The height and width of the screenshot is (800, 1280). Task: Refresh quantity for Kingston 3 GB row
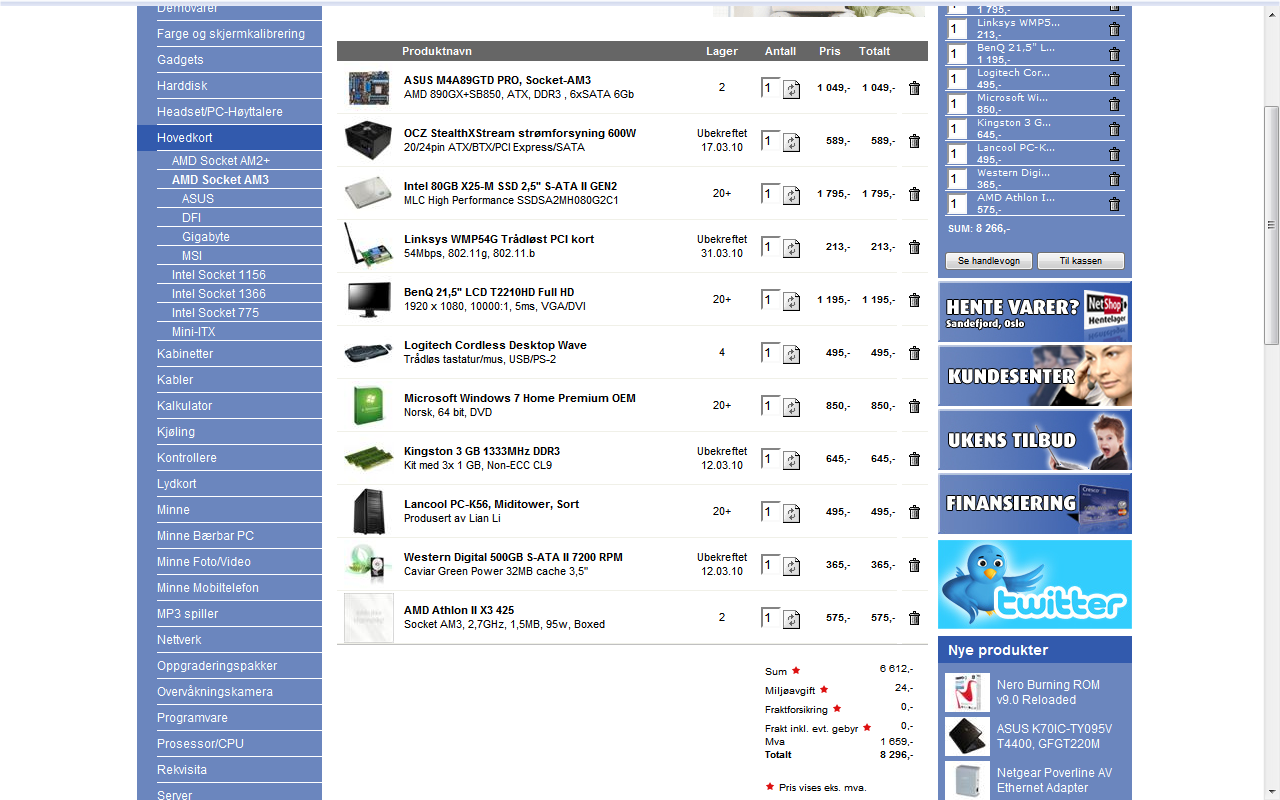791,460
